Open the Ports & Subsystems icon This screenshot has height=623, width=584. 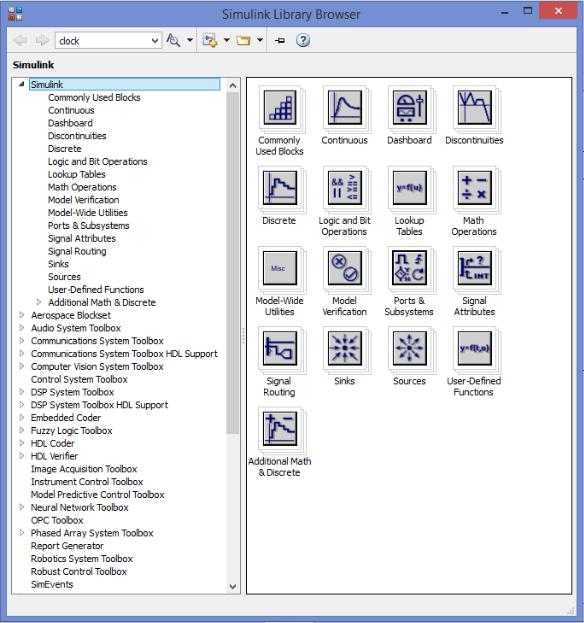(x=410, y=268)
